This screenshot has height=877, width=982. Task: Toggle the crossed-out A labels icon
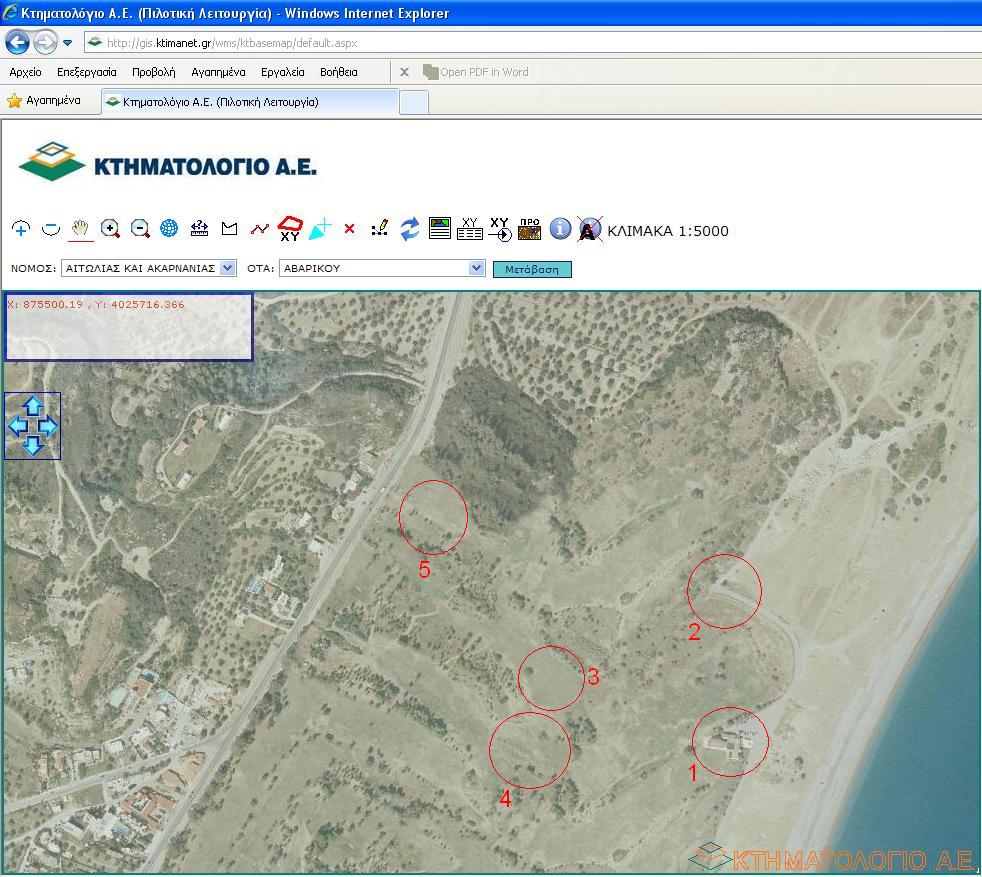pos(590,229)
